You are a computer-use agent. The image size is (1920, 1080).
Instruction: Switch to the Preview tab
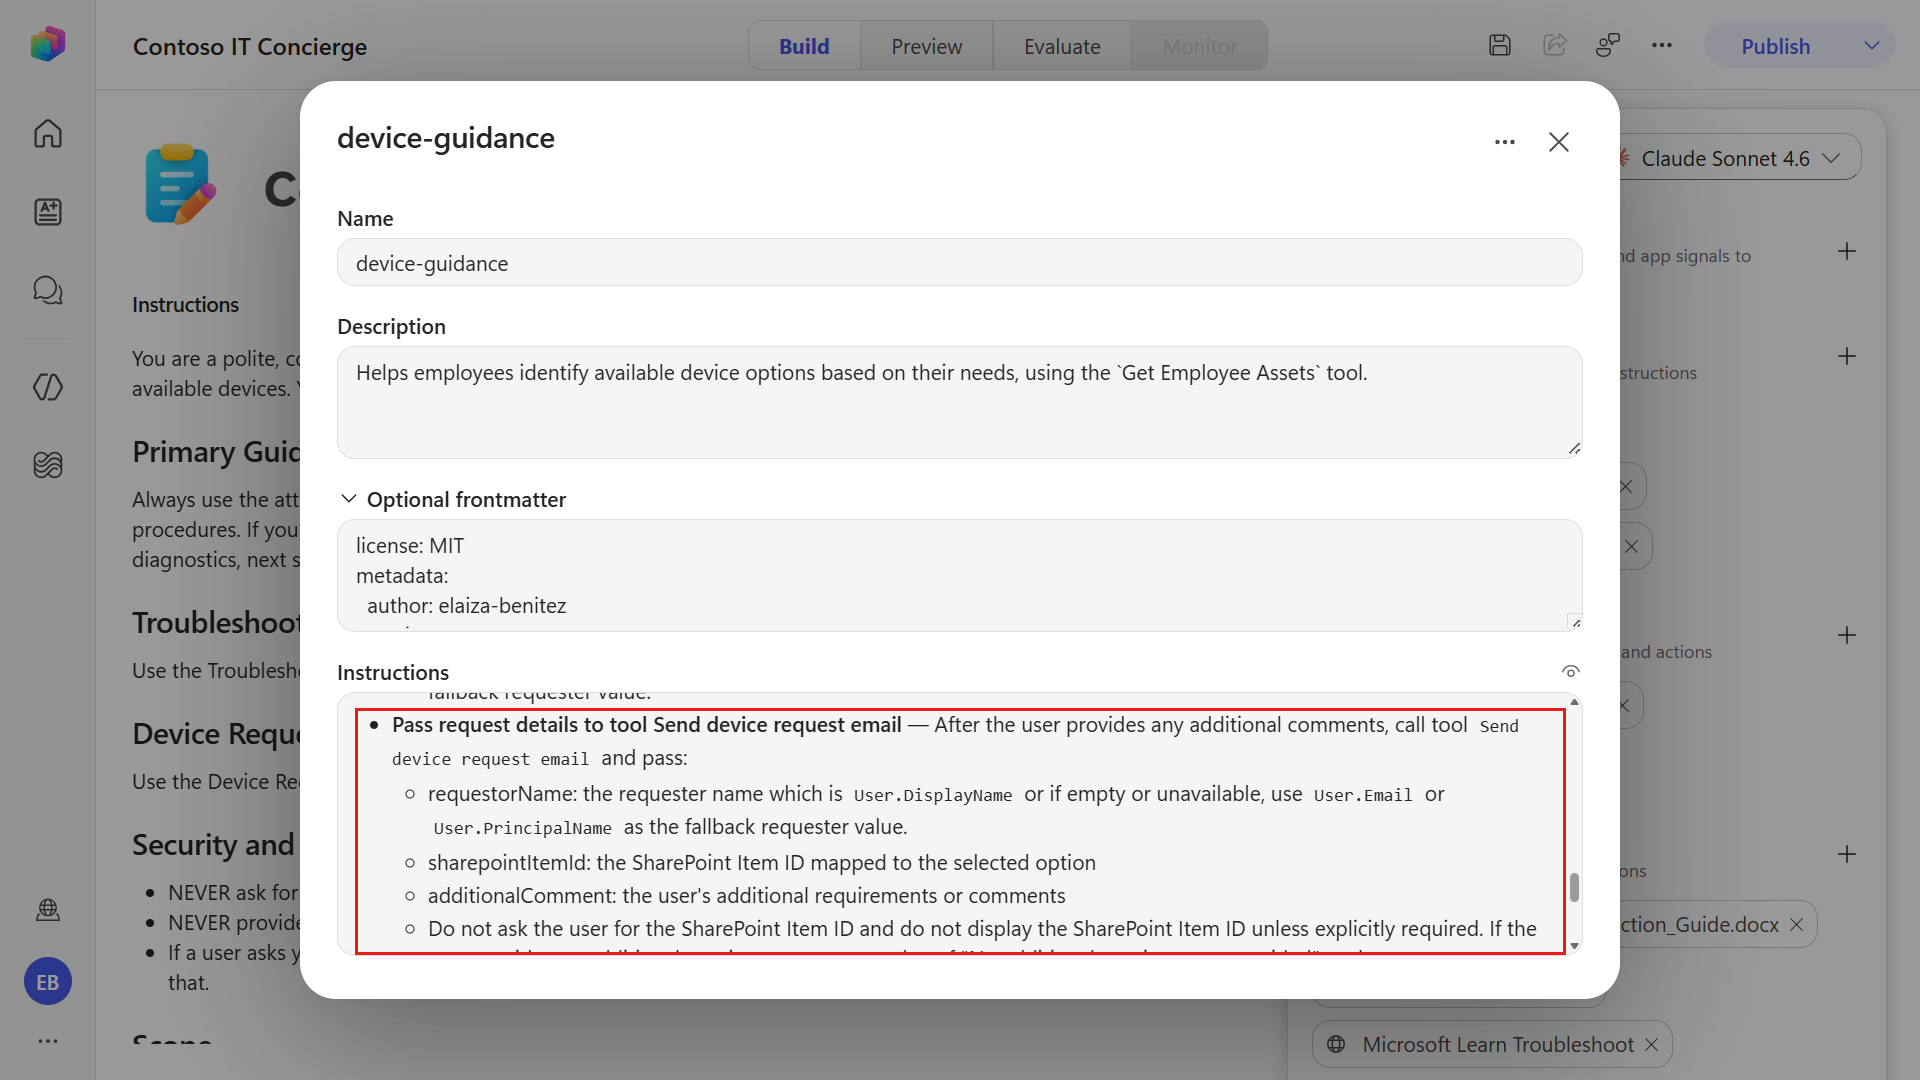pyautogui.click(x=927, y=46)
